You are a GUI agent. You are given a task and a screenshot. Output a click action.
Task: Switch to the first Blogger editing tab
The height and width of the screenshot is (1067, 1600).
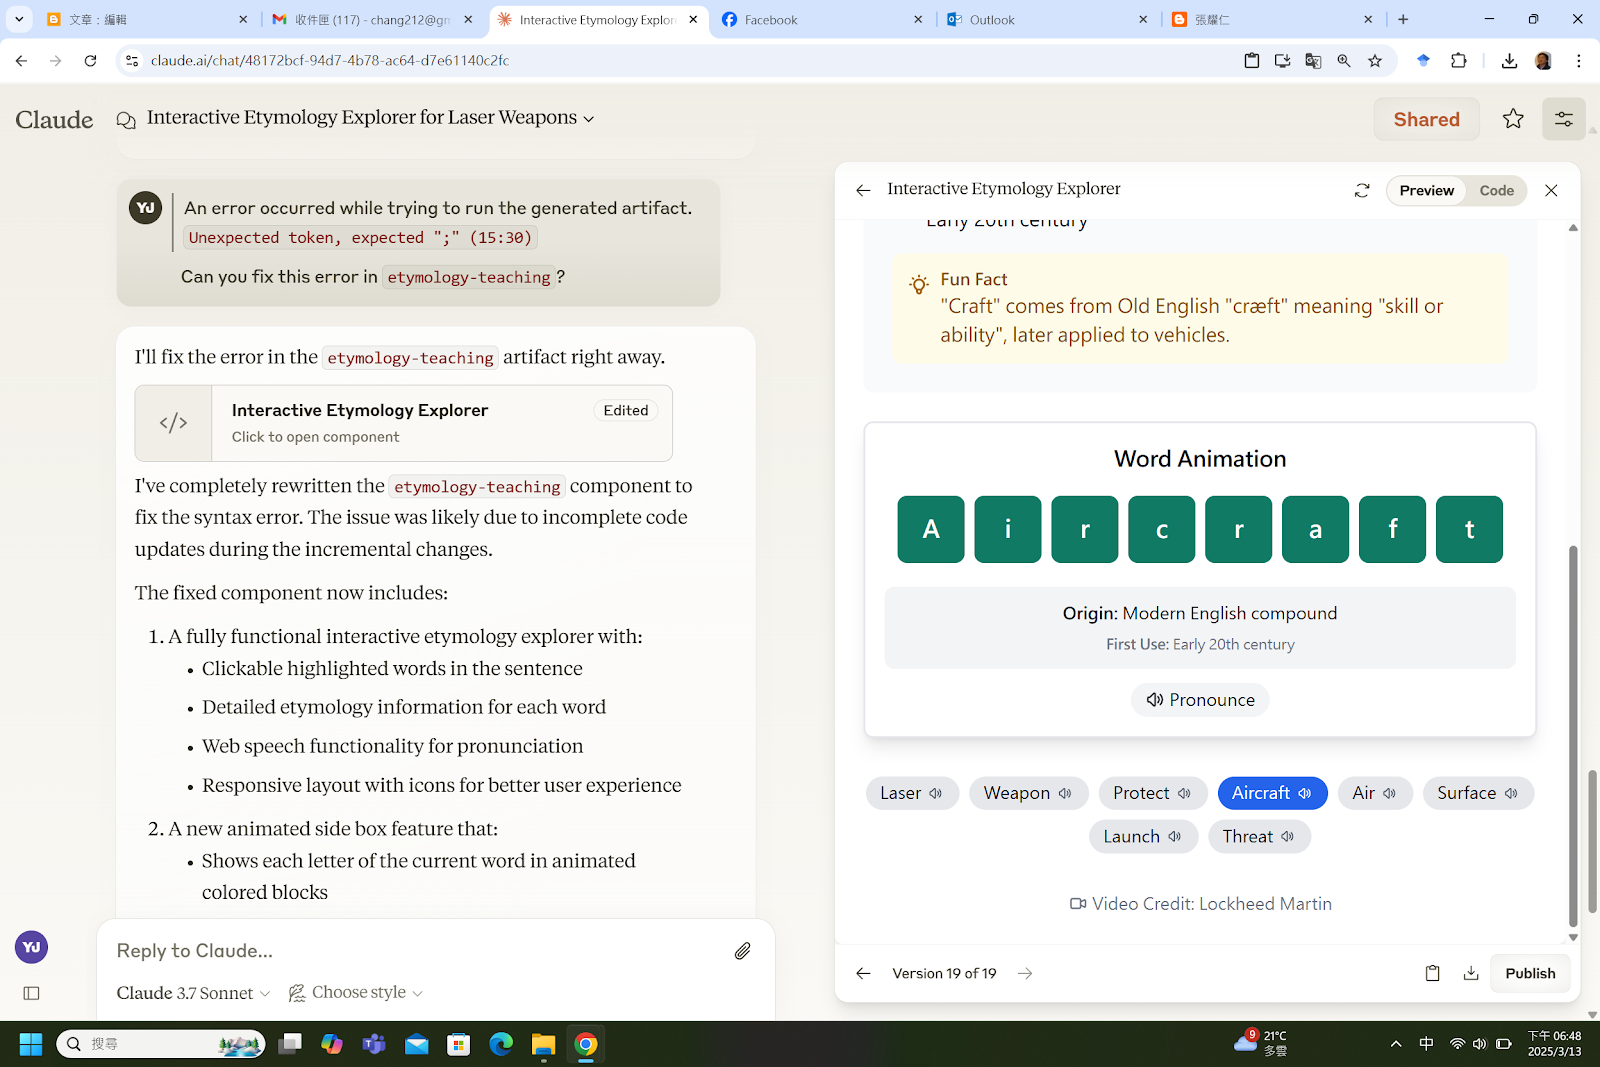click(148, 20)
